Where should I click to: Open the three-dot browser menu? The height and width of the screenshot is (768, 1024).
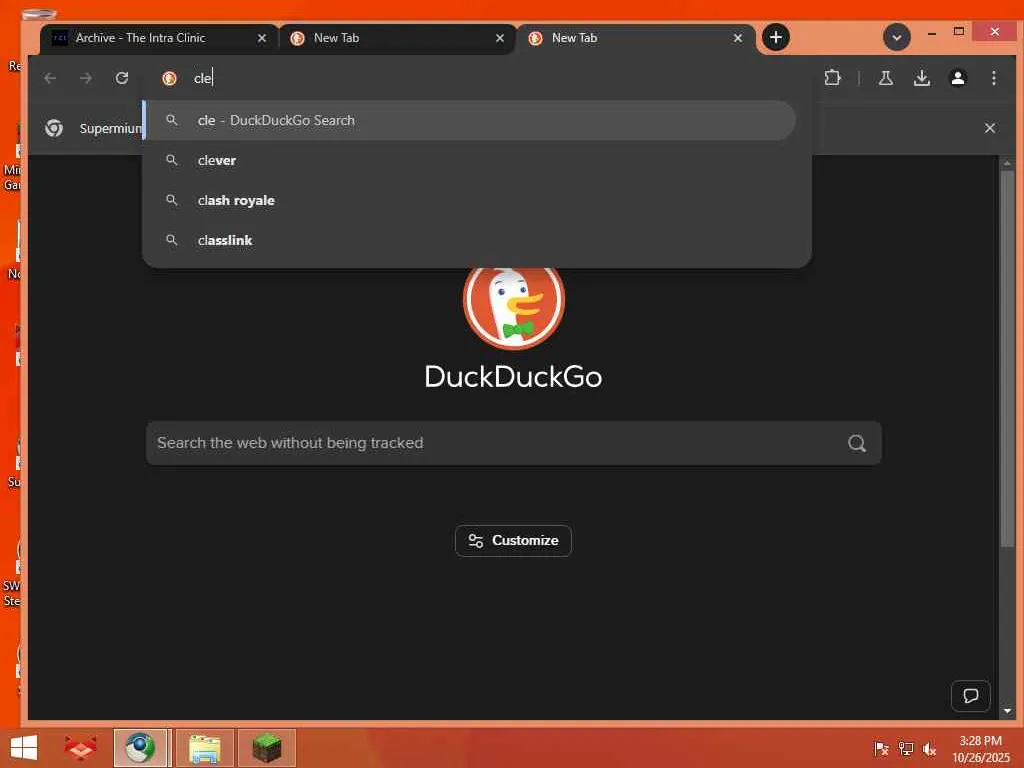coord(993,78)
